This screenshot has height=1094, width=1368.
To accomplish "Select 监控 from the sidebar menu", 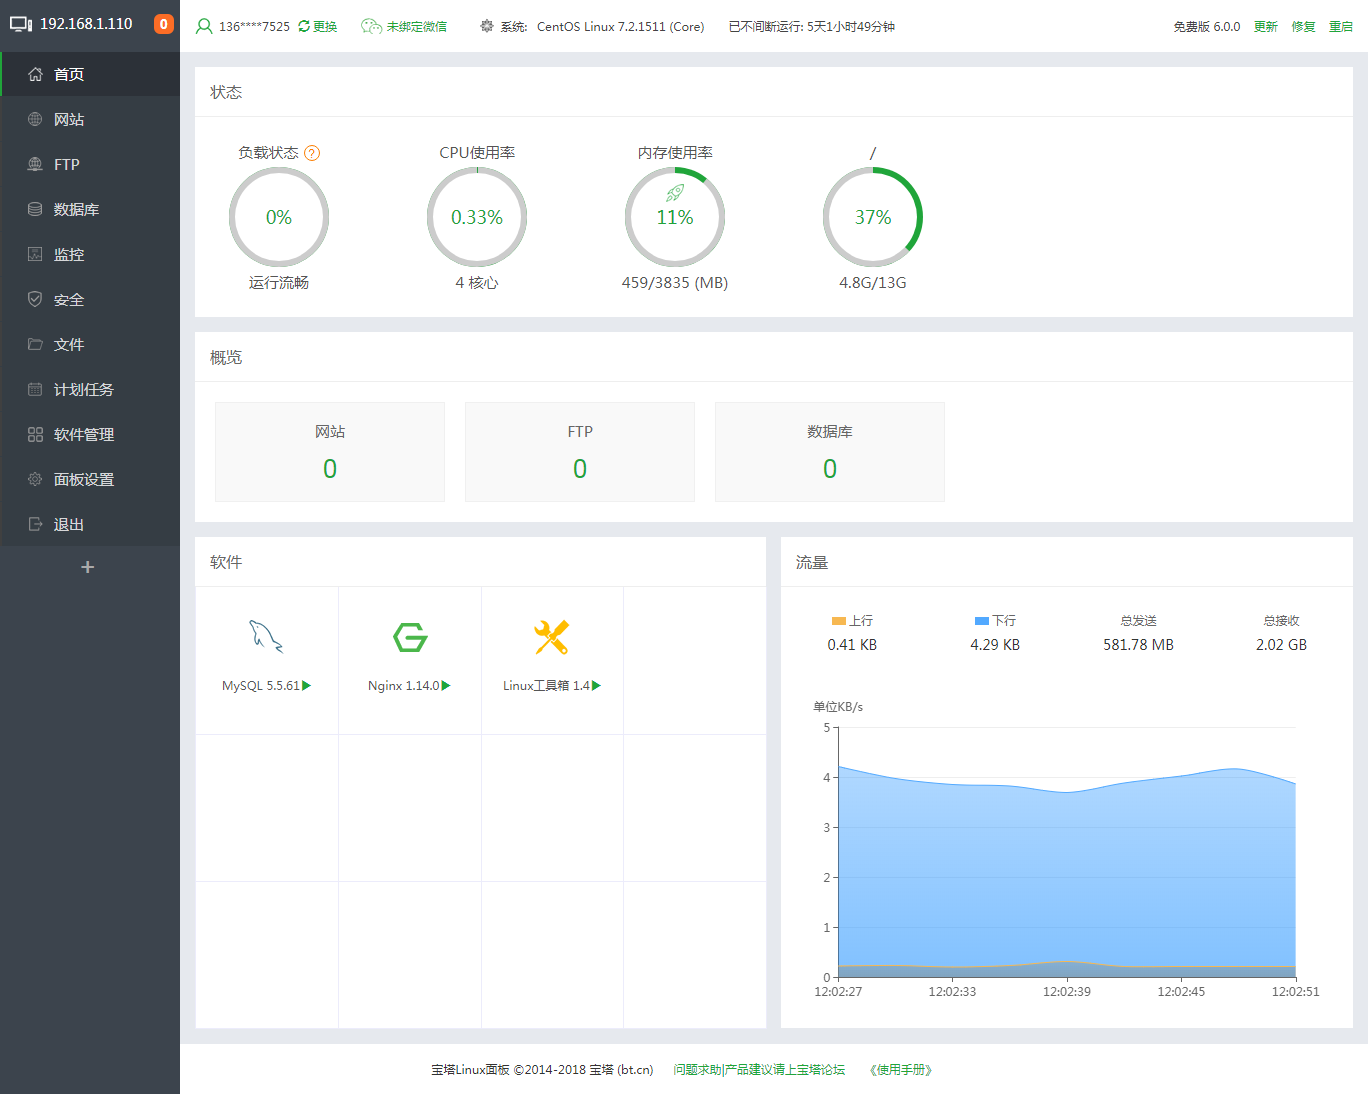I will point(90,254).
